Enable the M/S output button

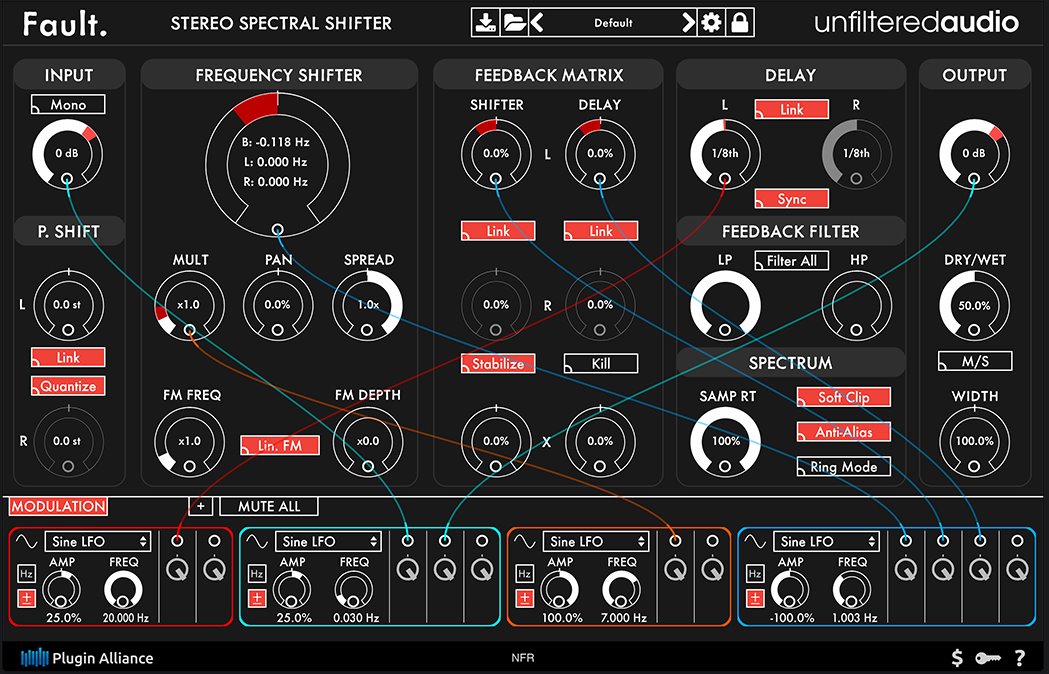(975, 361)
